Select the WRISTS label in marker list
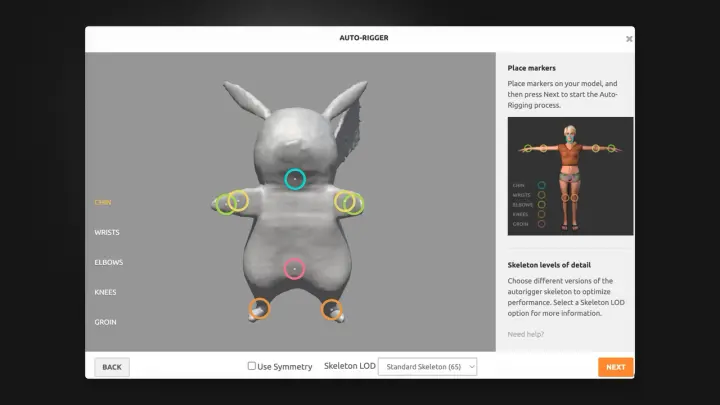This screenshot has width=720, height=405. tap(107, 232)
